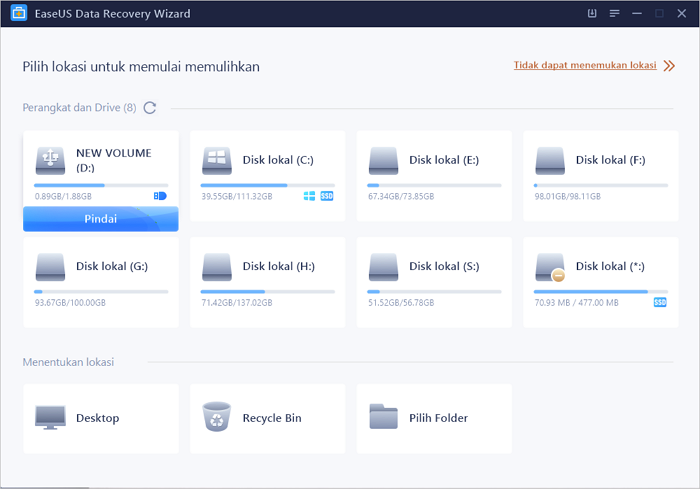Select the Disk lokal (*:) label
Screen dimensions: 700x489
tap(610, 266)
